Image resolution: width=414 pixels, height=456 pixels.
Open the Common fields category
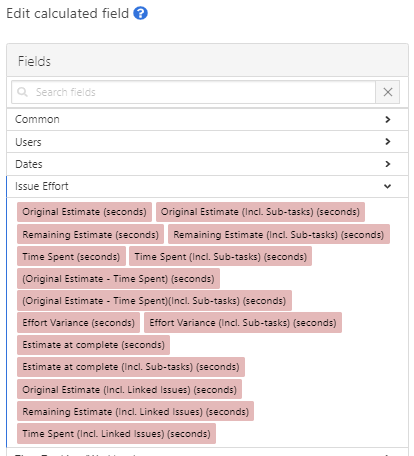(x=207, y=119)
